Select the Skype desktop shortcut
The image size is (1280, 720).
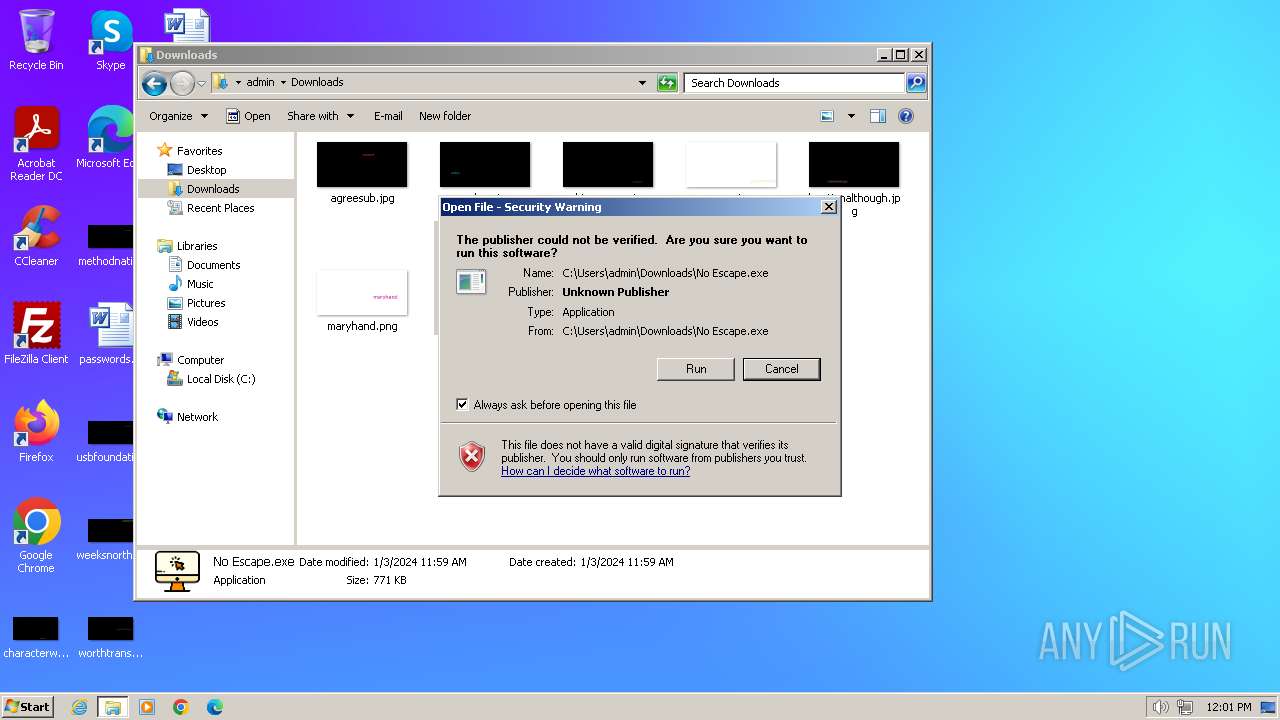tap(110, 40)
